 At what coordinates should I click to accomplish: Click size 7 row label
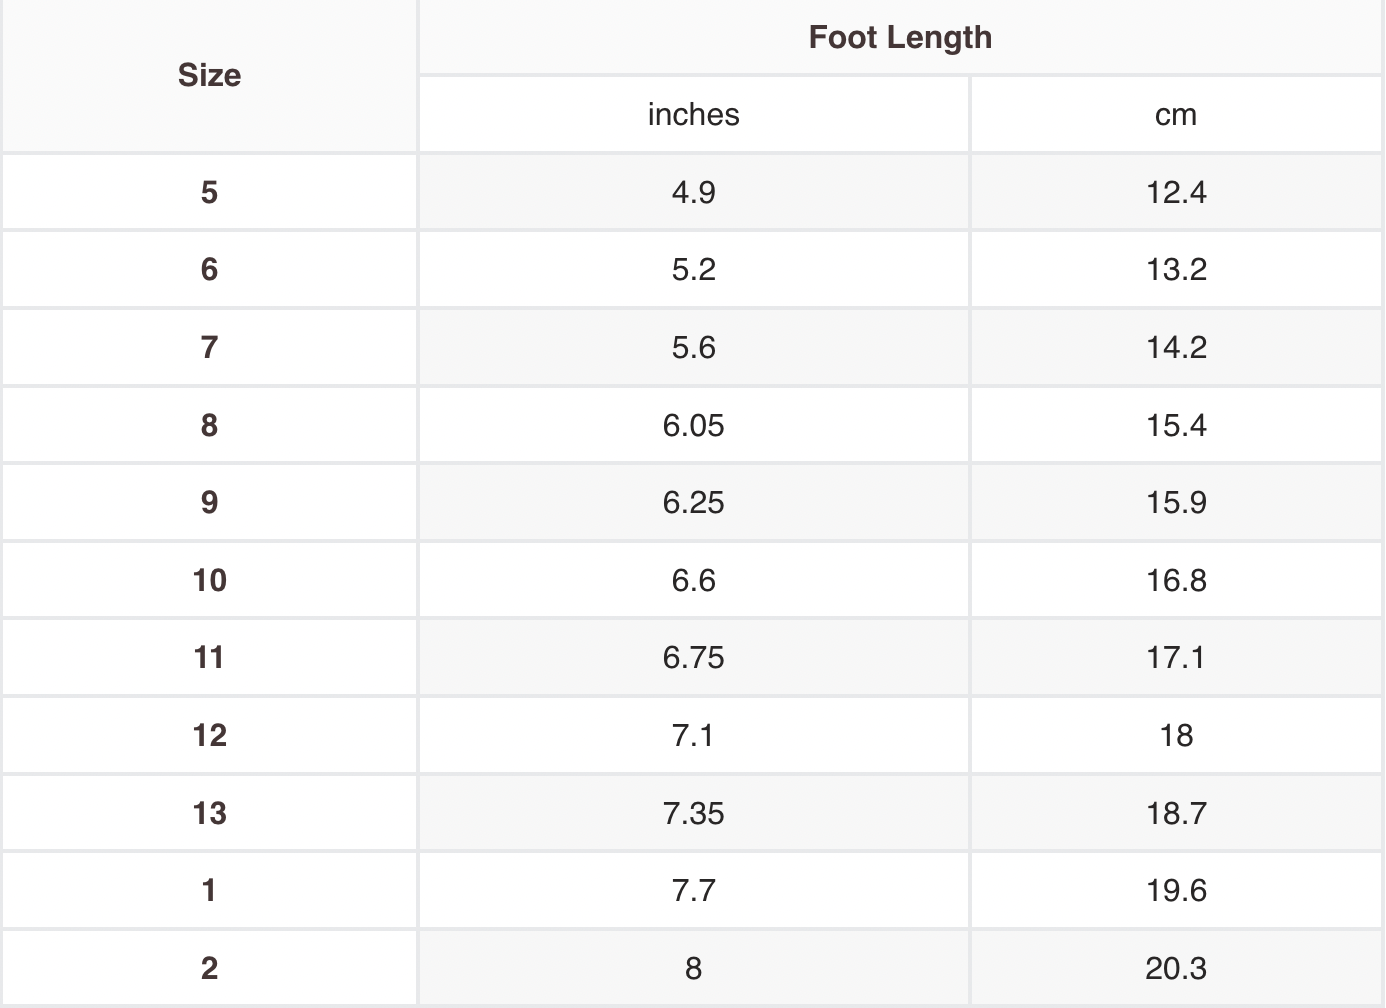click(x=209, y=347)
